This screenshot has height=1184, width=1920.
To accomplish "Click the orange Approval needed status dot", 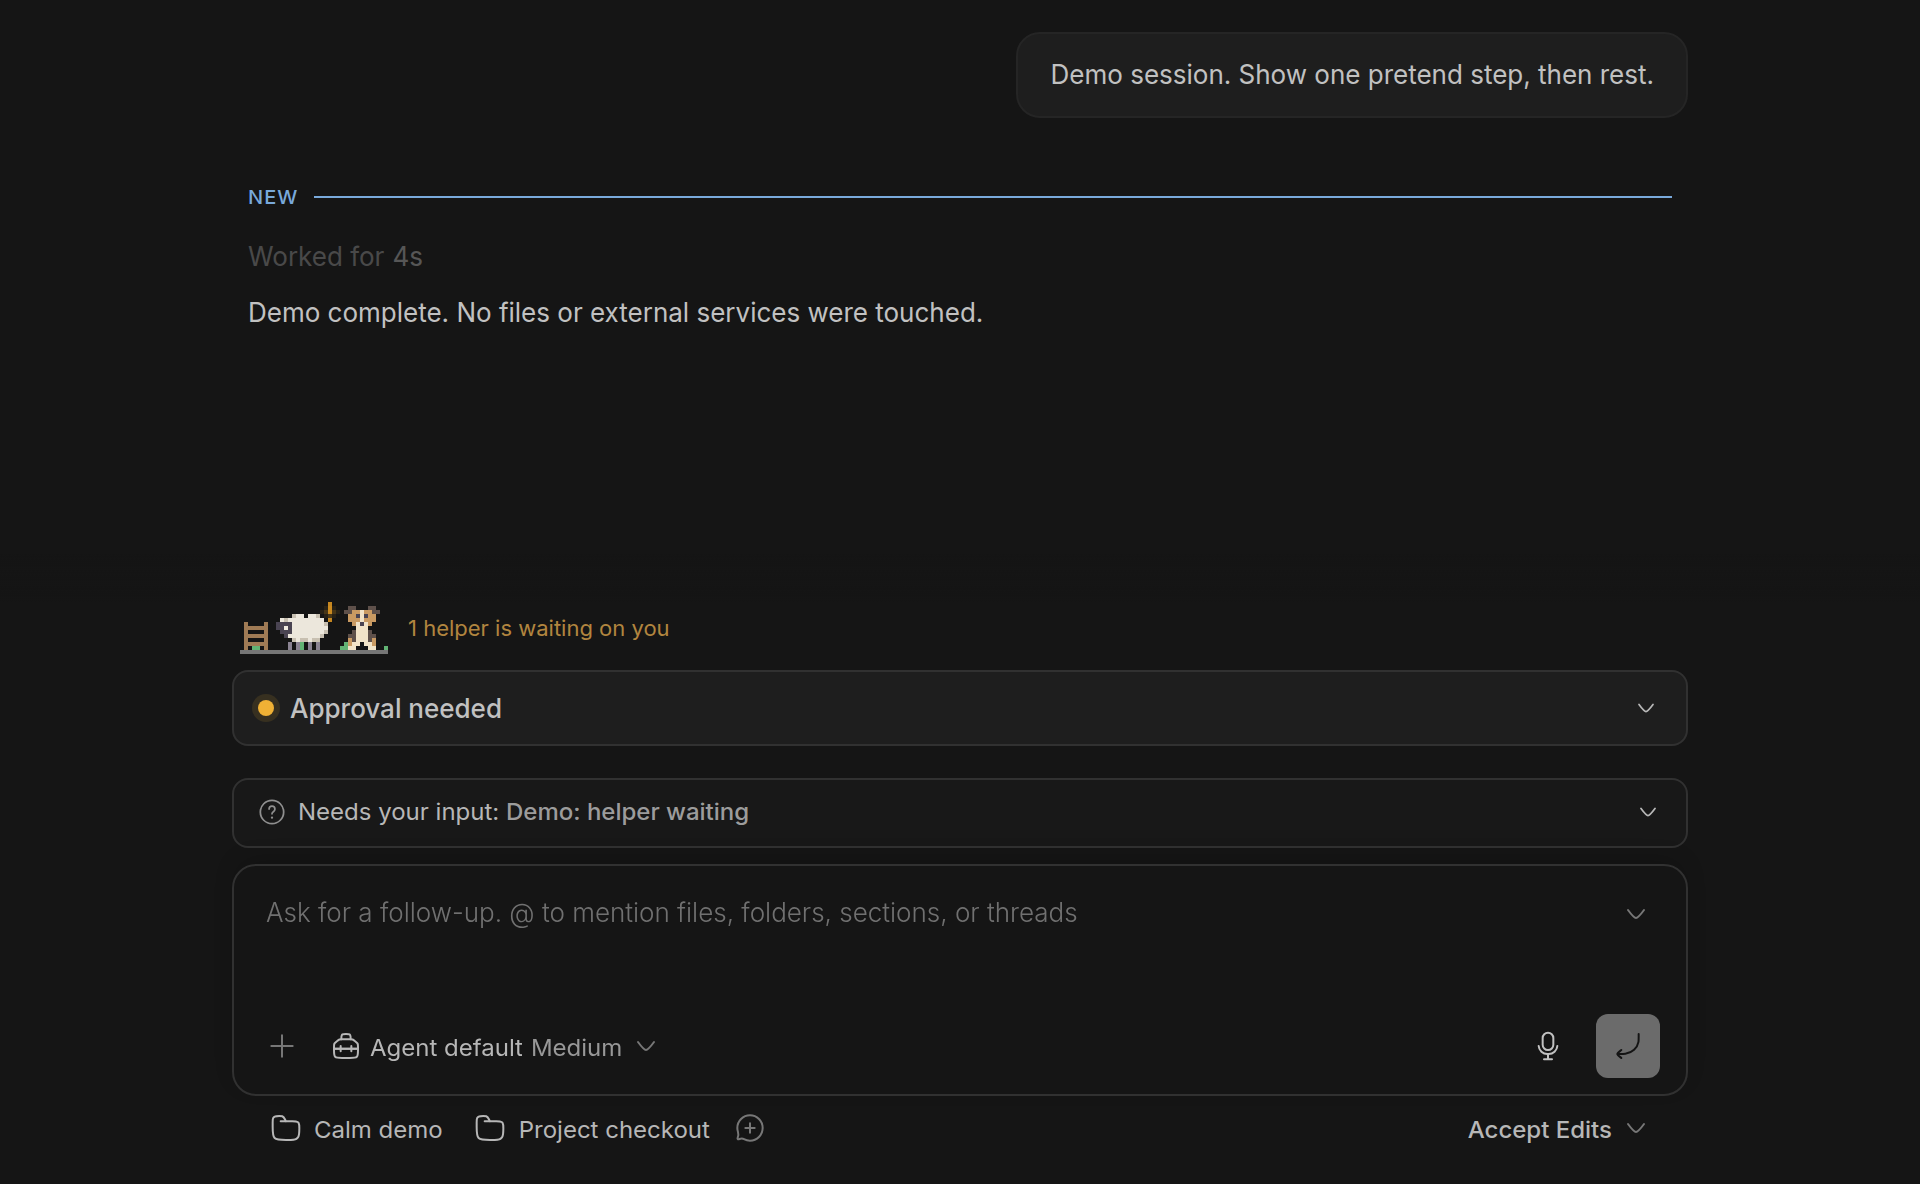I will (x=266, y=708).
